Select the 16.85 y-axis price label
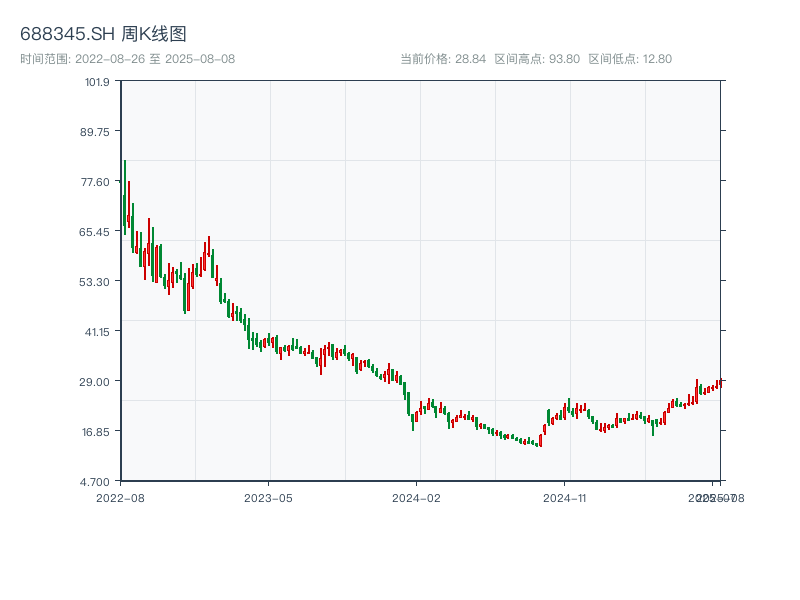Screen dimensions: 800x600 pyautogui.click(x=96, y=431)
